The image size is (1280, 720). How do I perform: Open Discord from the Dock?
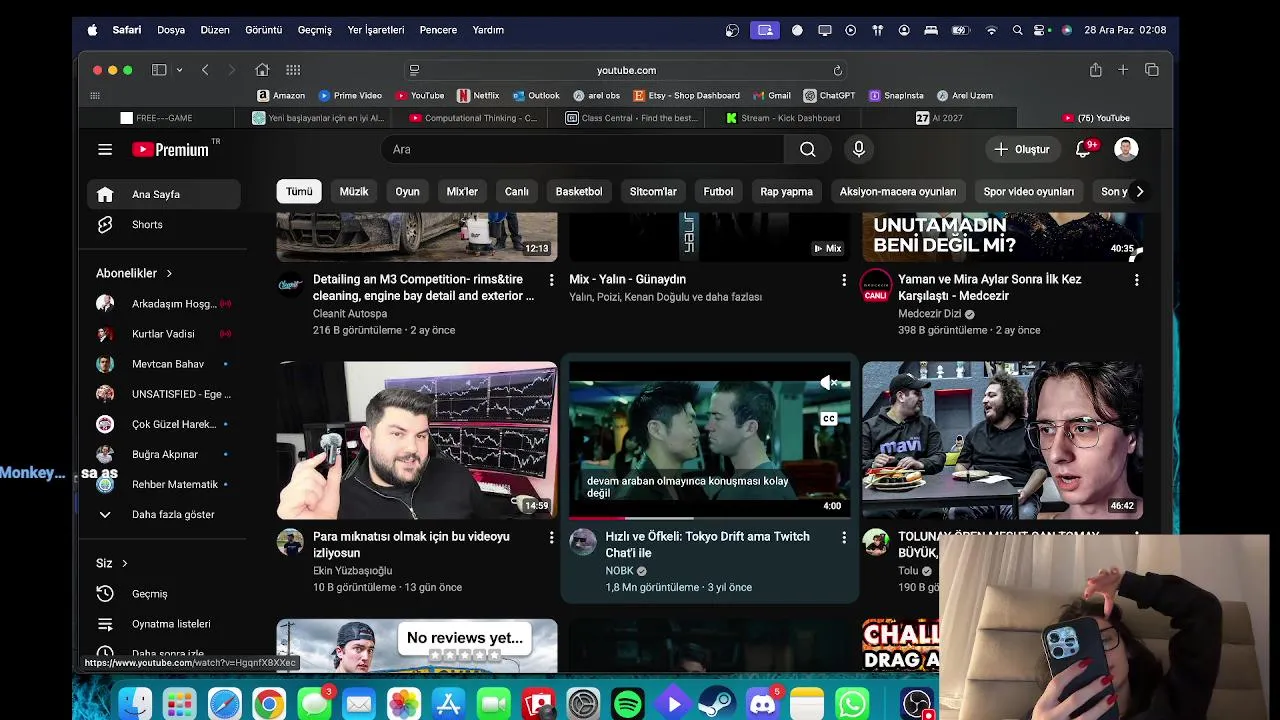(763, 704)
